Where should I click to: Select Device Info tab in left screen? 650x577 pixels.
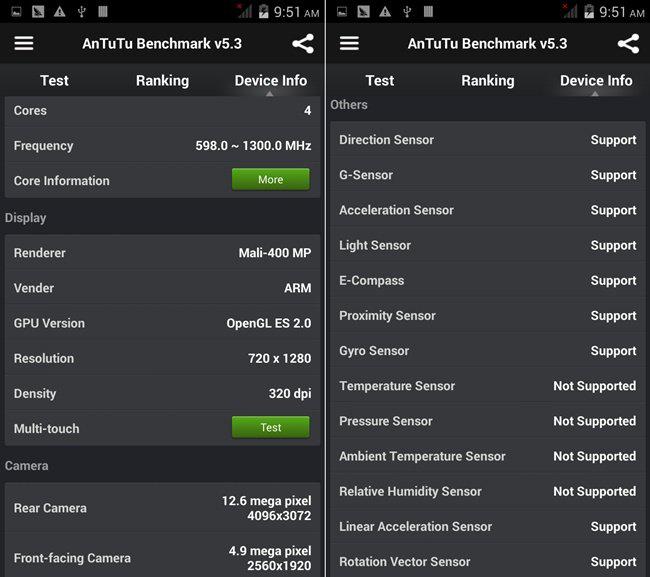click(271, 80)
